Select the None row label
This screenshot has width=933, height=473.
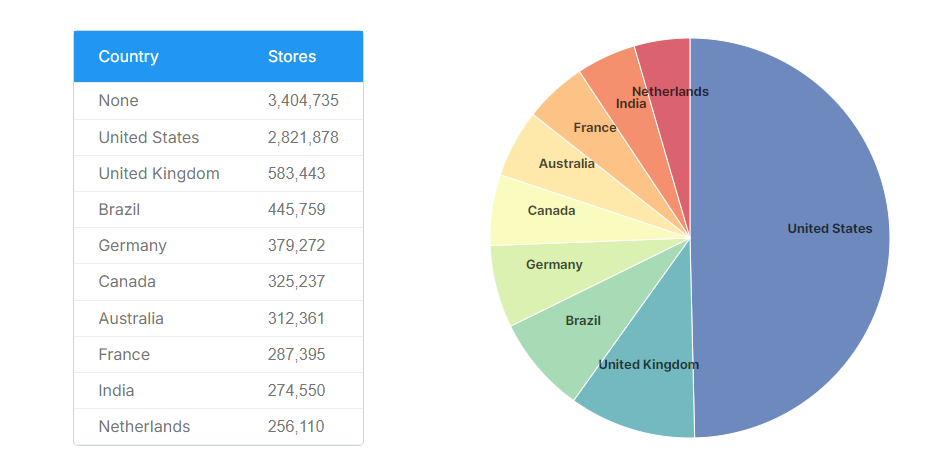[x=118, y=101]
